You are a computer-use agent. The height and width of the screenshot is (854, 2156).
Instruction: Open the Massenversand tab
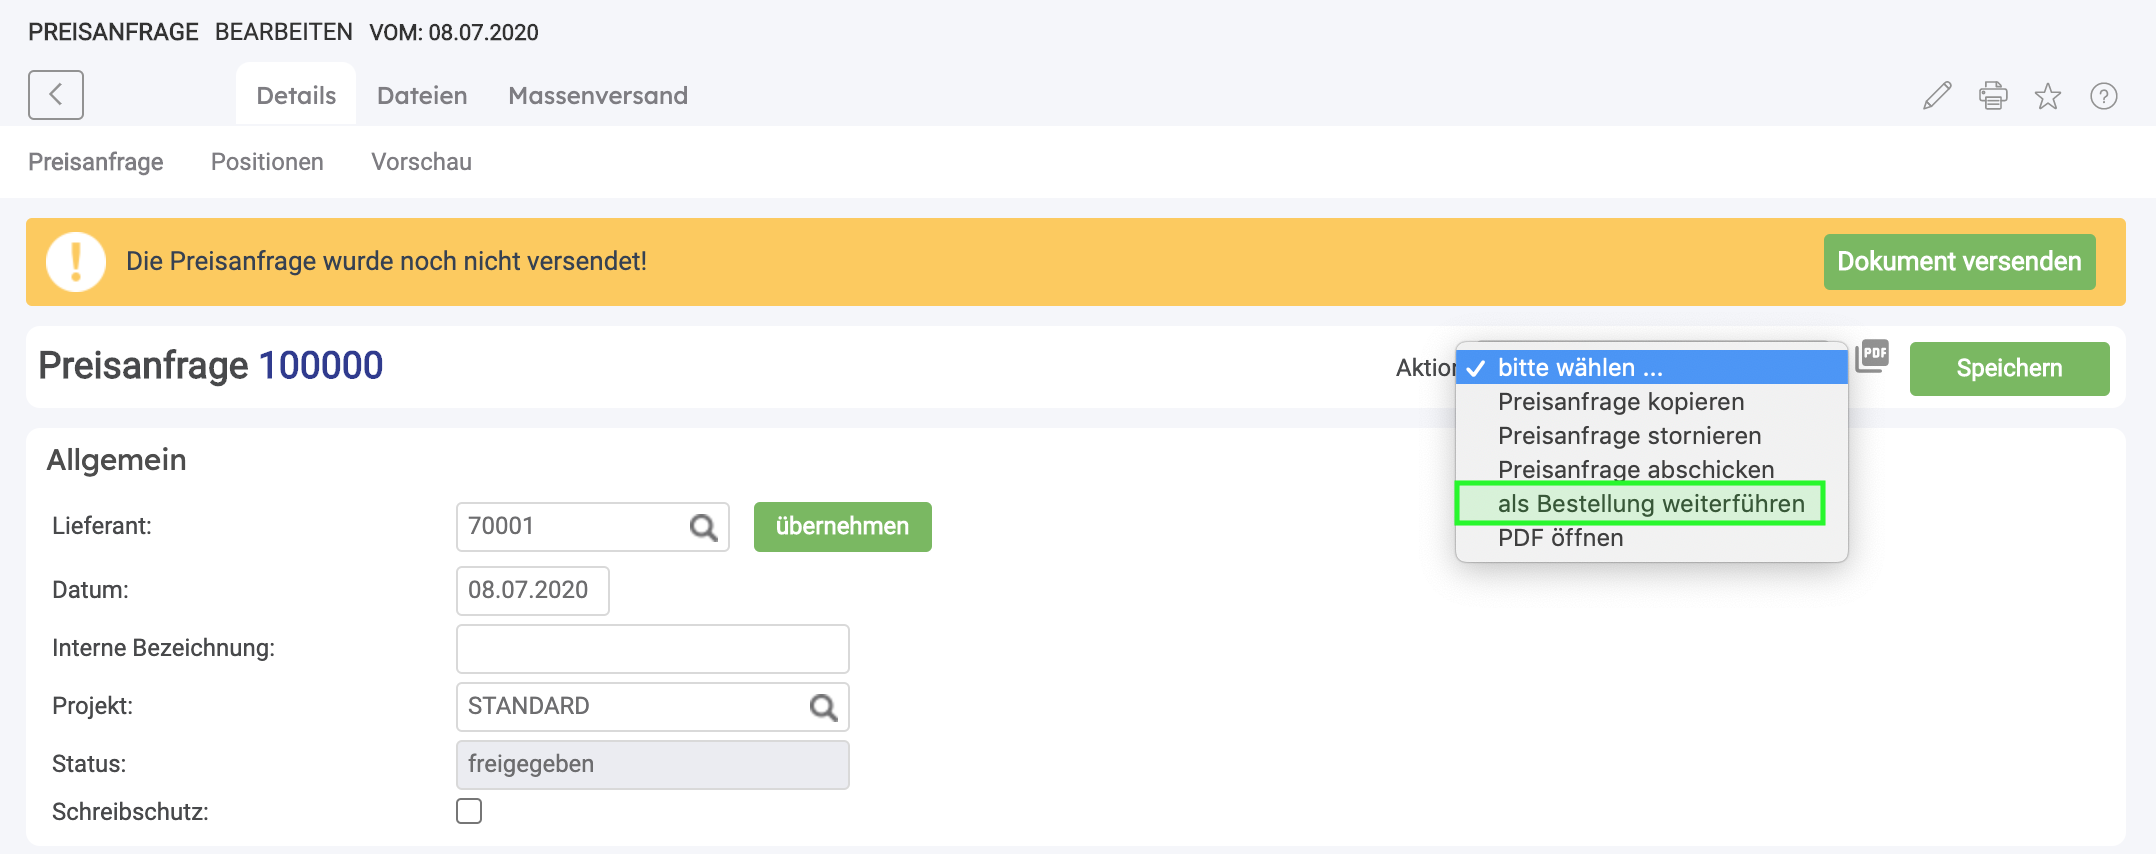[598, 96]
